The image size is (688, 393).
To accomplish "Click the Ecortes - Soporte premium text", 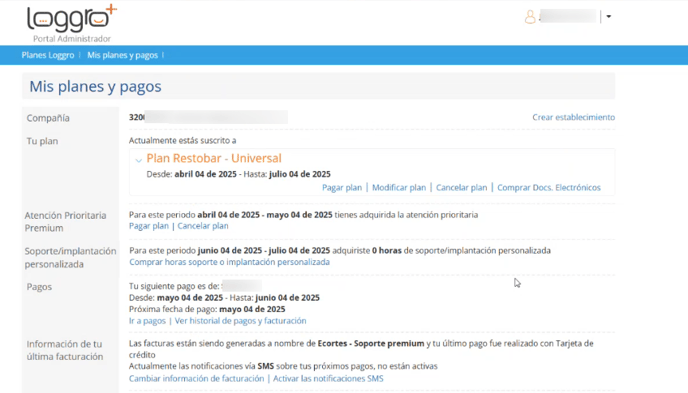I will (x=371, y=343).
